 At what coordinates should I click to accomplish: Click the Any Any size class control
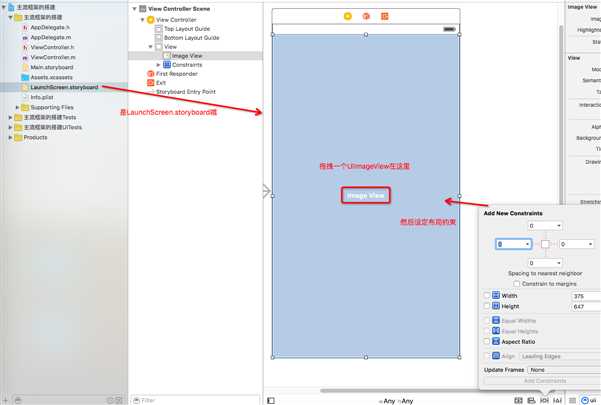pos(396,401)
